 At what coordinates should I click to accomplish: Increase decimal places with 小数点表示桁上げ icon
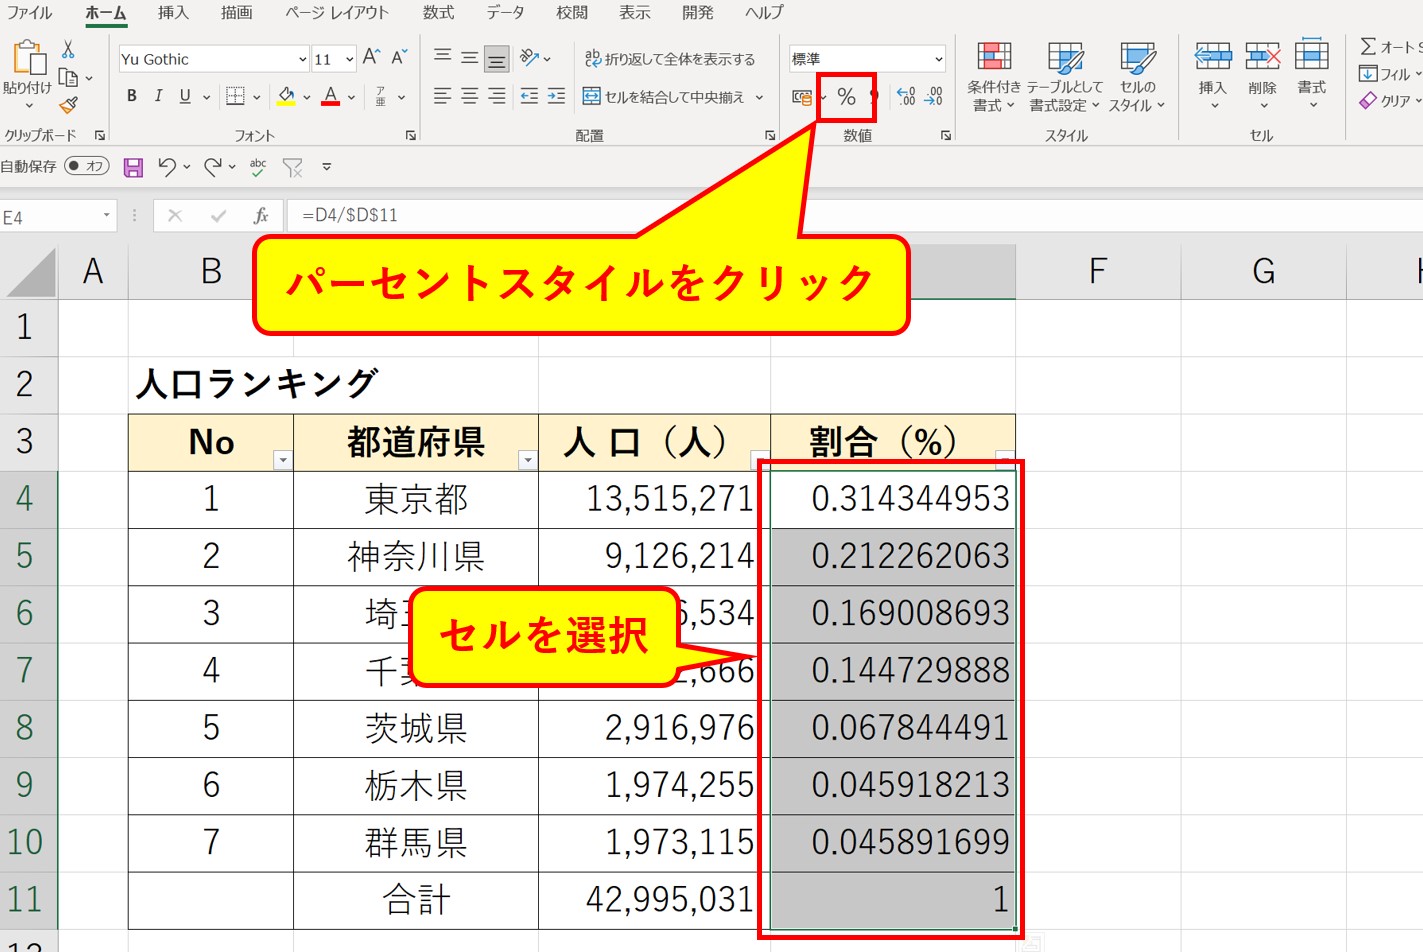pyautogui.click(x=906, y=97)
